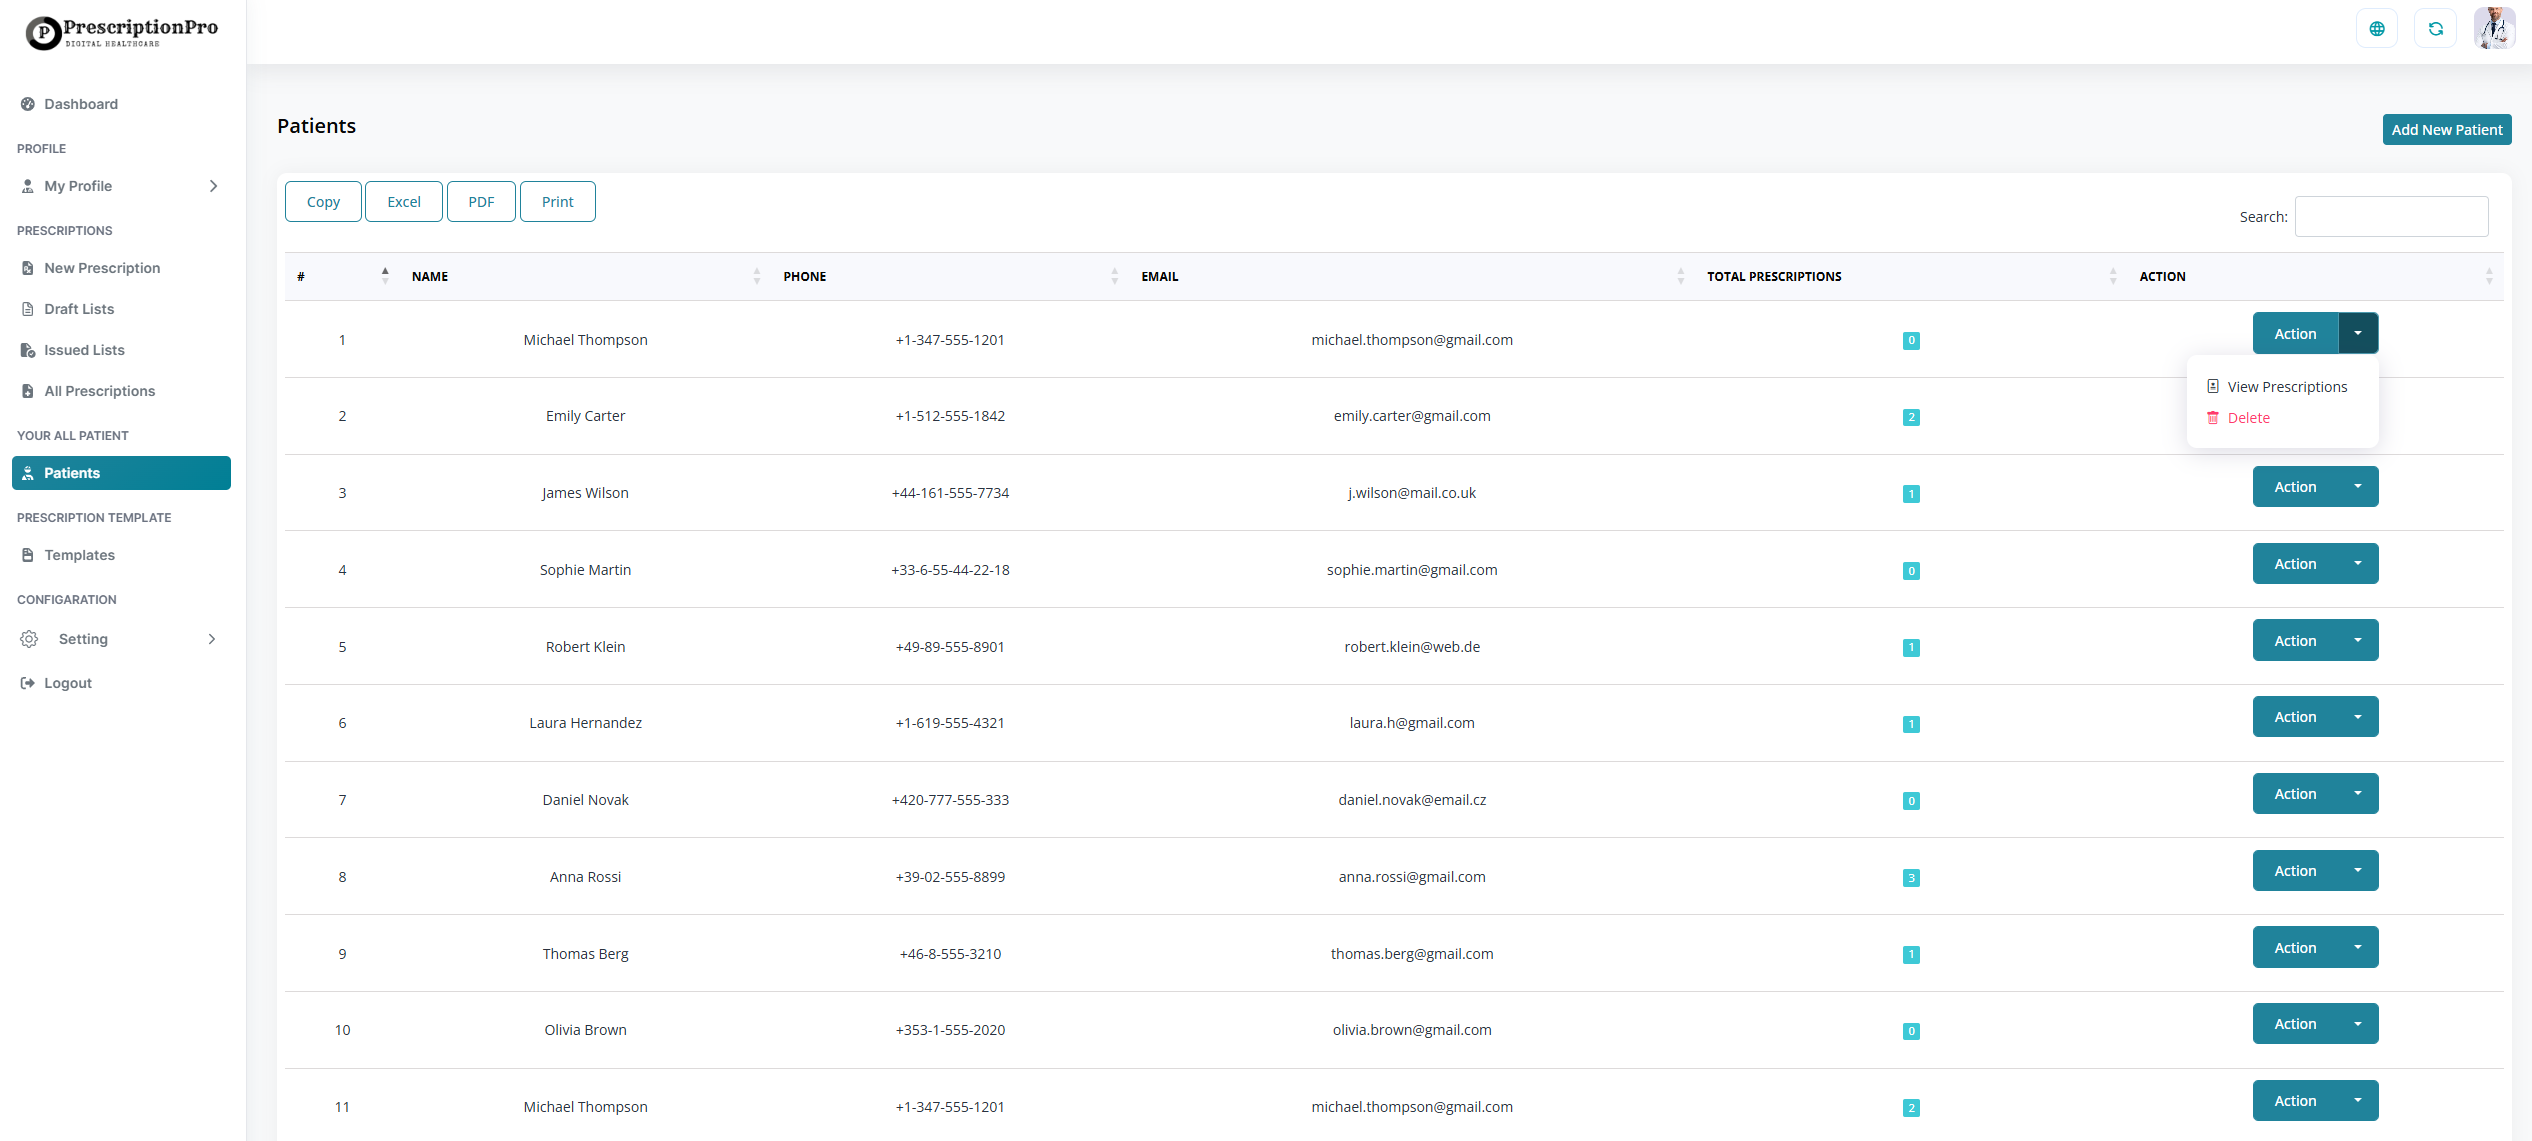Viewport: 2532px width, 1141px height.
Task: Open Draft Lists page
Action: pyautogui.click(x=78, y=309)
